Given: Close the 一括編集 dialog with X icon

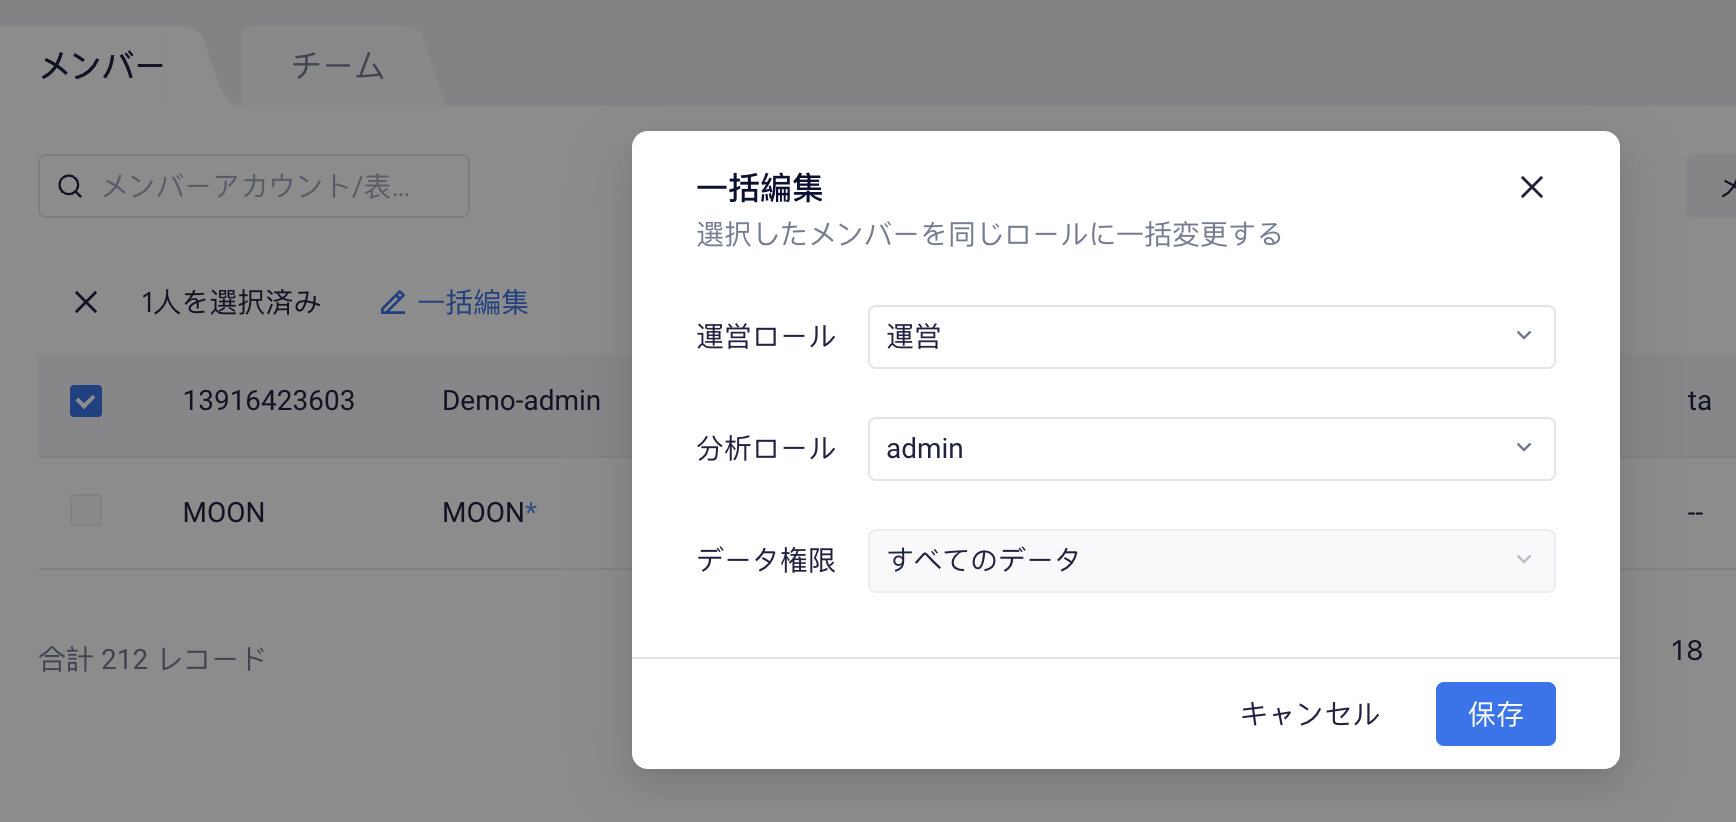Looking at the screenshot, I should tap(1531, 187).
